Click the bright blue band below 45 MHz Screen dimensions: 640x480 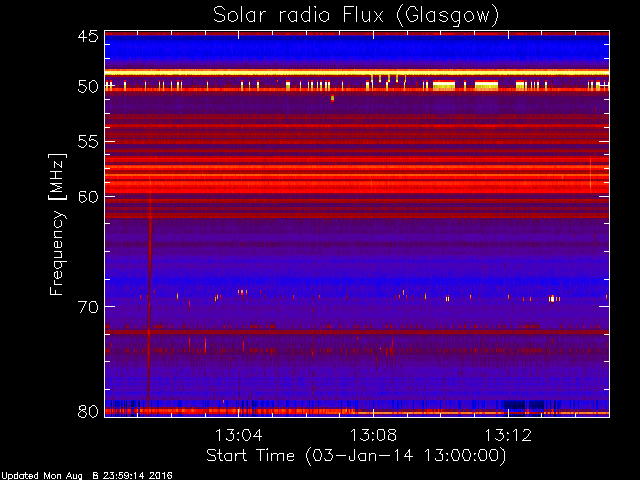click(x=355, y=50)
